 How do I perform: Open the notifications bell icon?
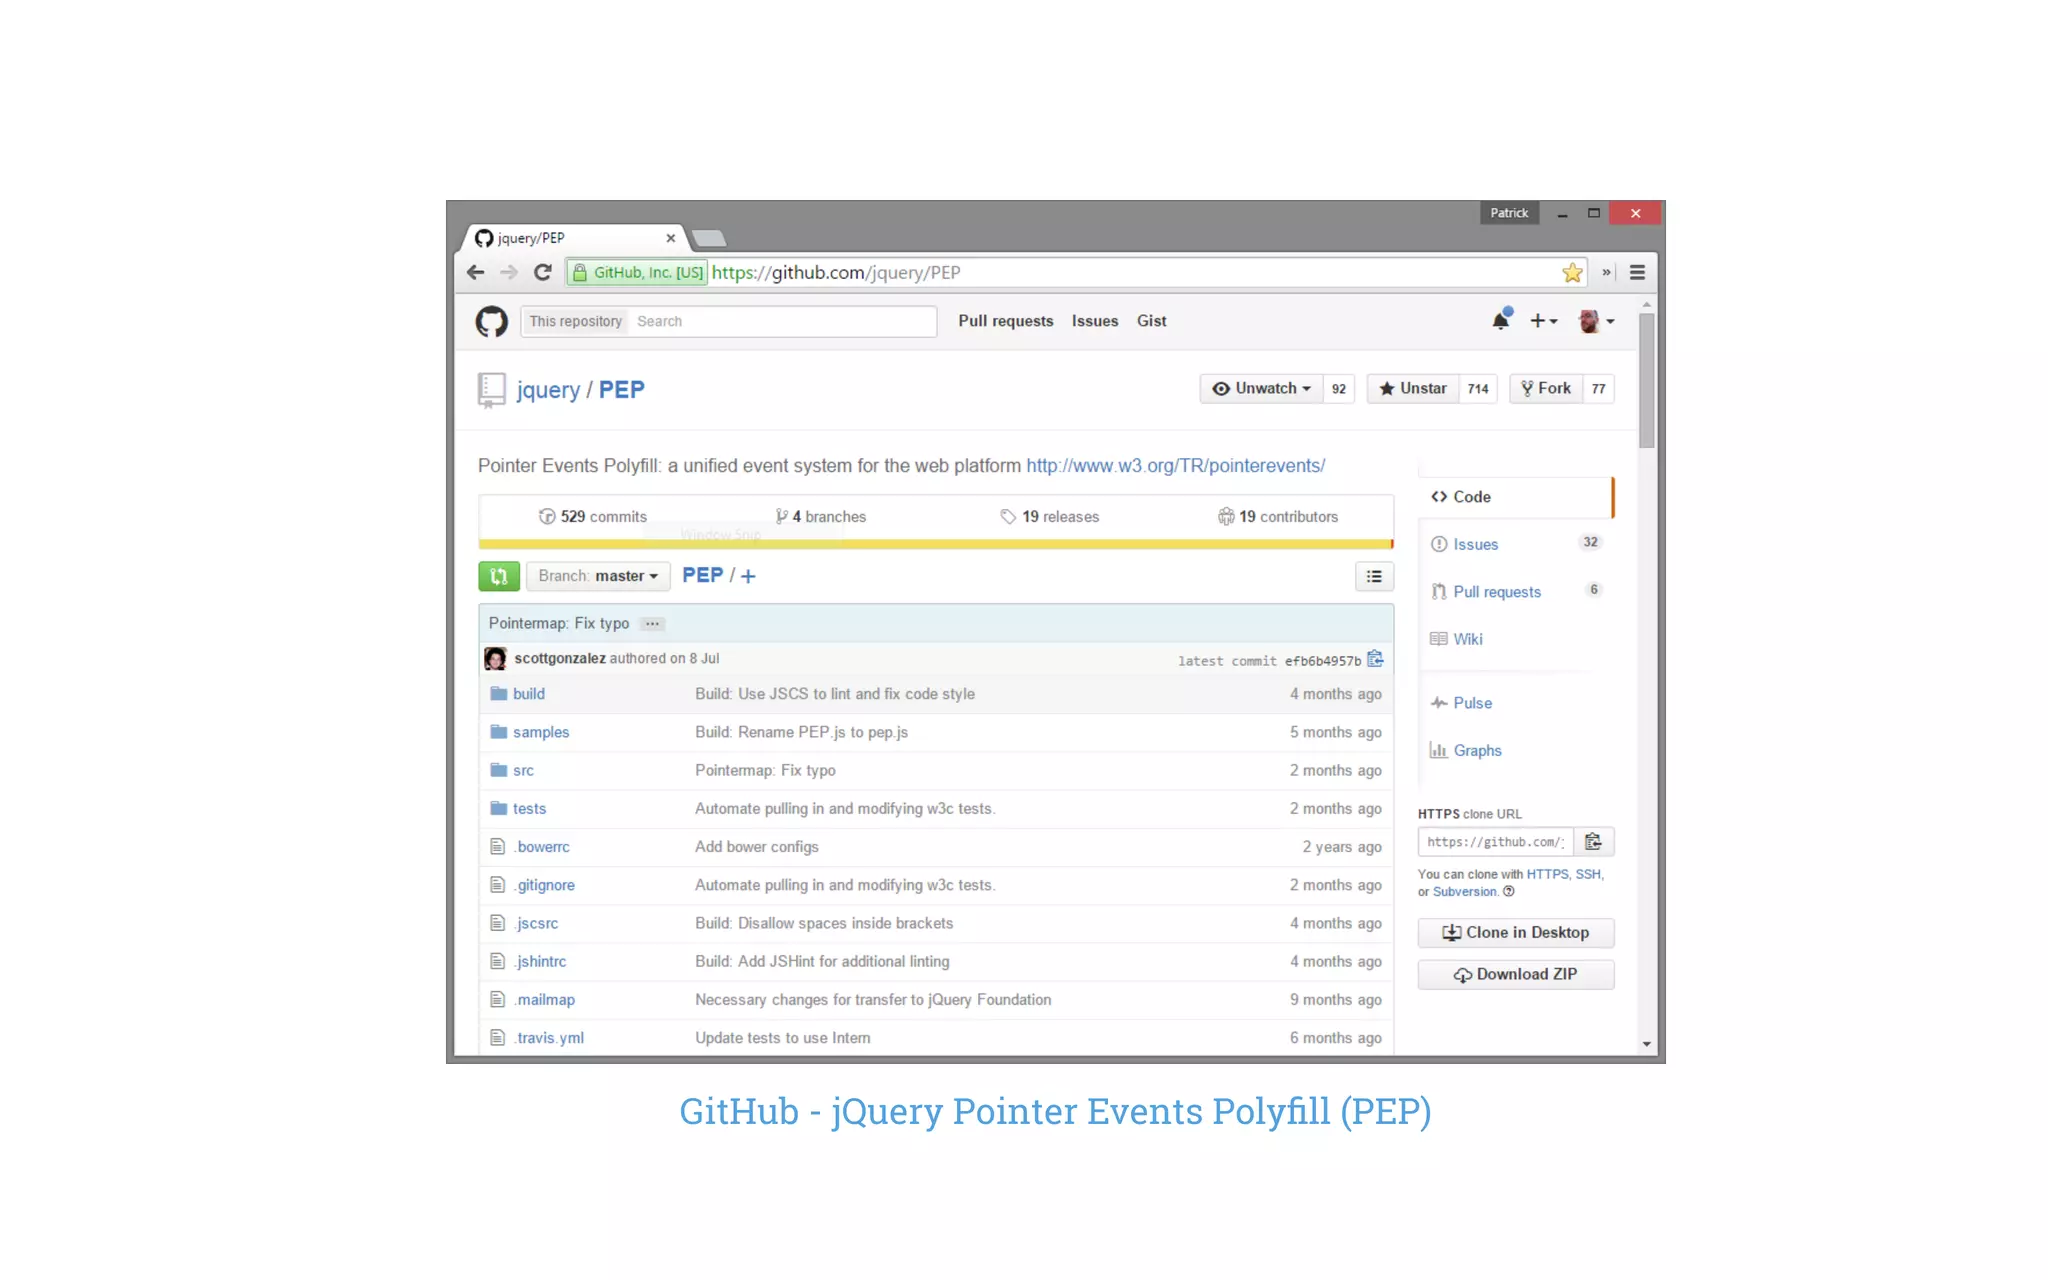coord(1500,320)
